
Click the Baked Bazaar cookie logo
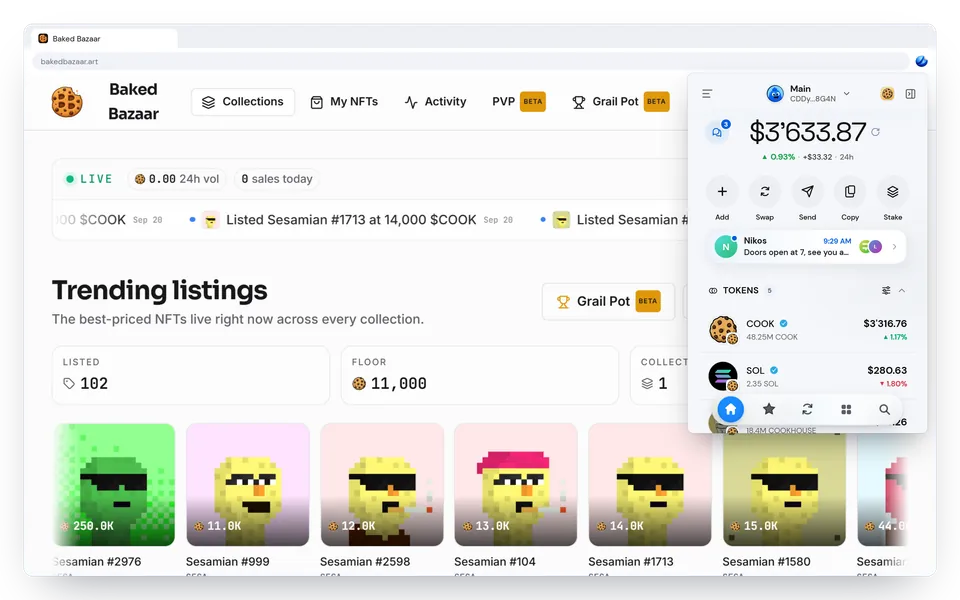click(67, 102)
